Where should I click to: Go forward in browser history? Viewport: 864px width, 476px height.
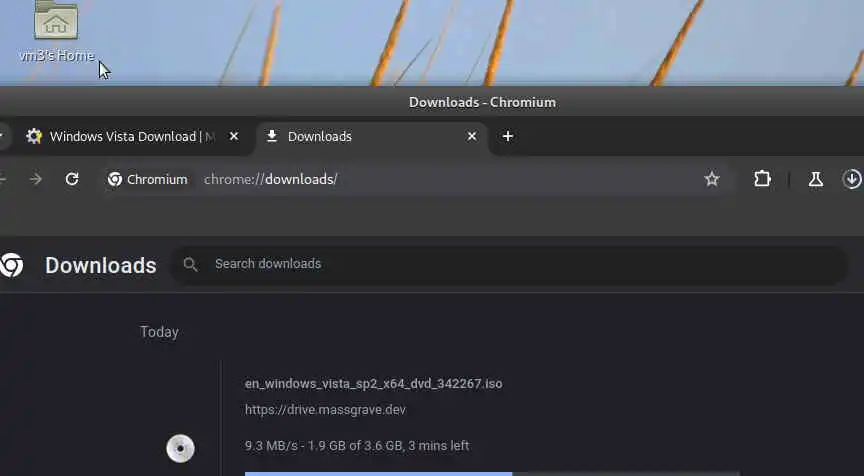36,179
